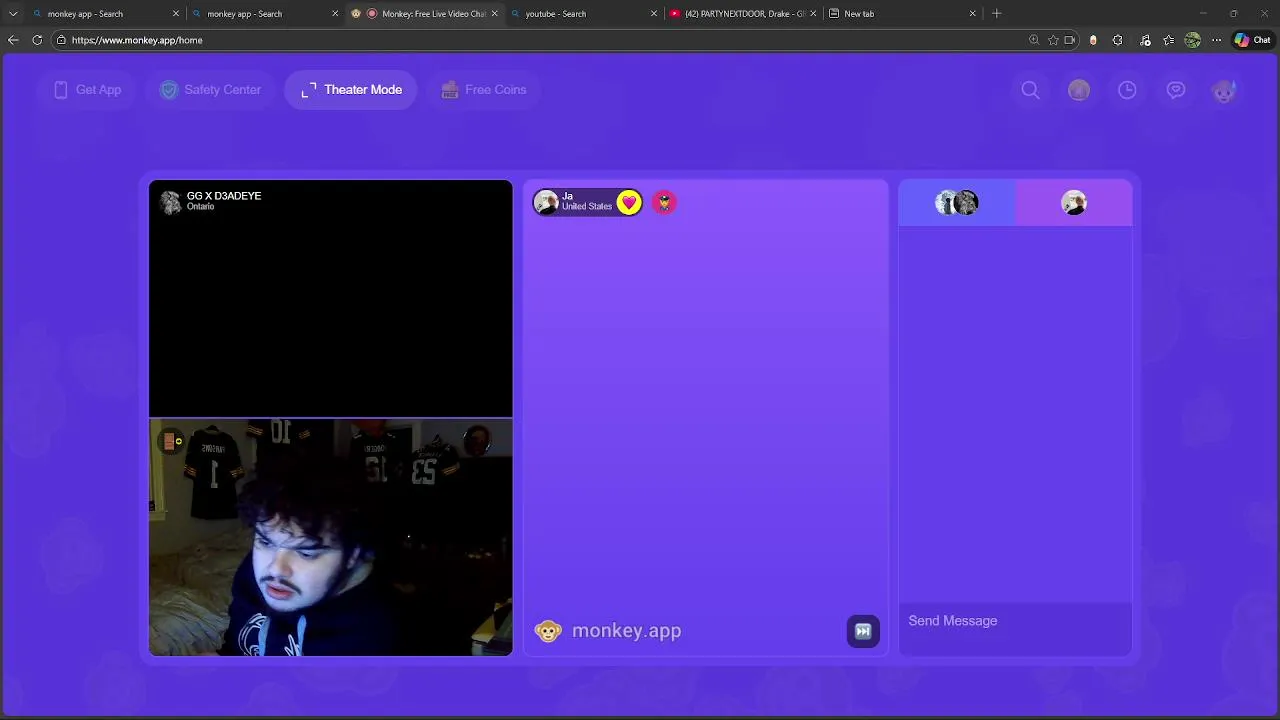Screen dimensions: 1280x720
Task: Select the single avatar chat tab
Action: pos(1074,203)
